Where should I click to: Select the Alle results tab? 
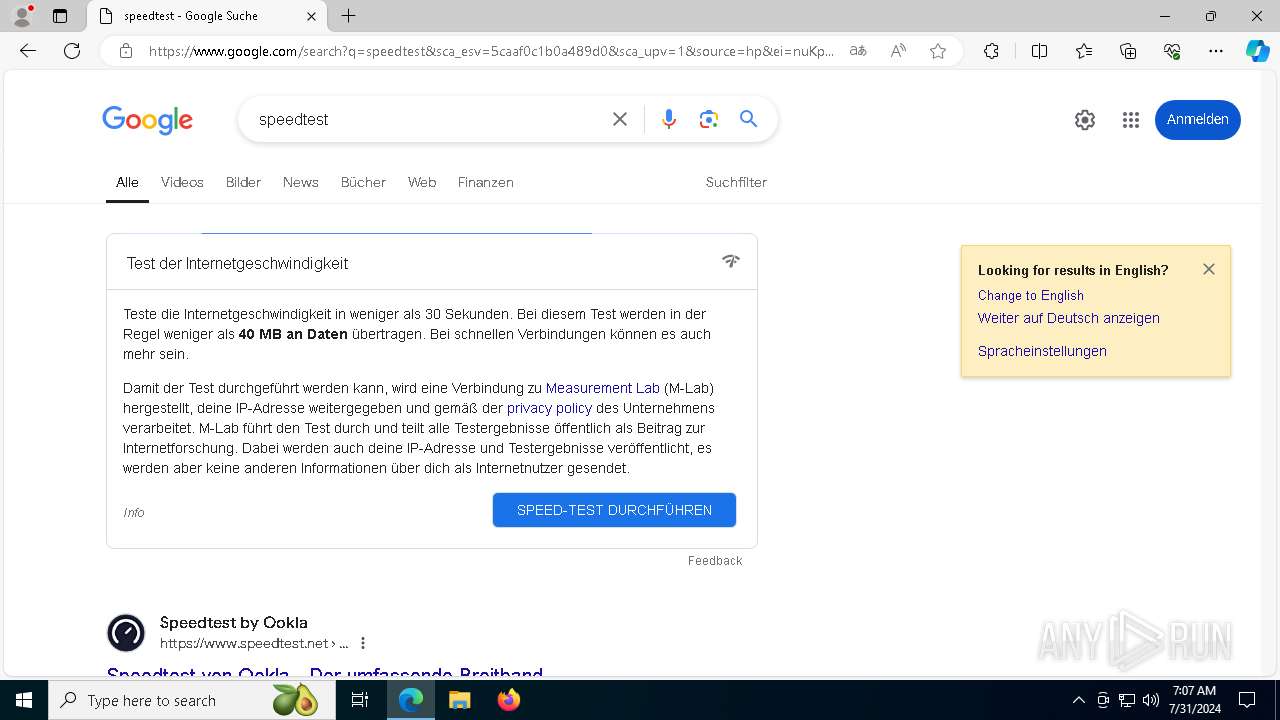tap(127, 182)
